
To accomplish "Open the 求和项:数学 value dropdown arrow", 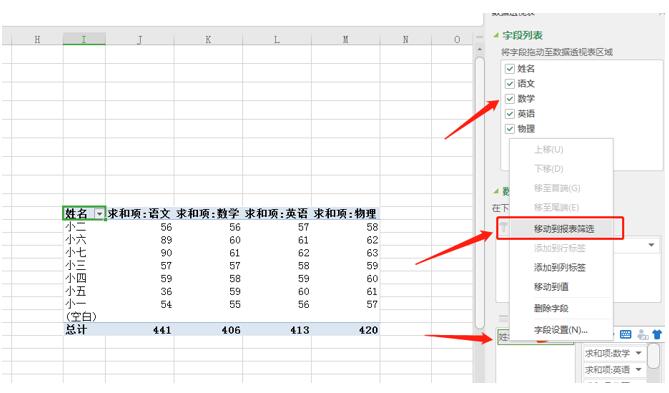I will tap(639, 353).
